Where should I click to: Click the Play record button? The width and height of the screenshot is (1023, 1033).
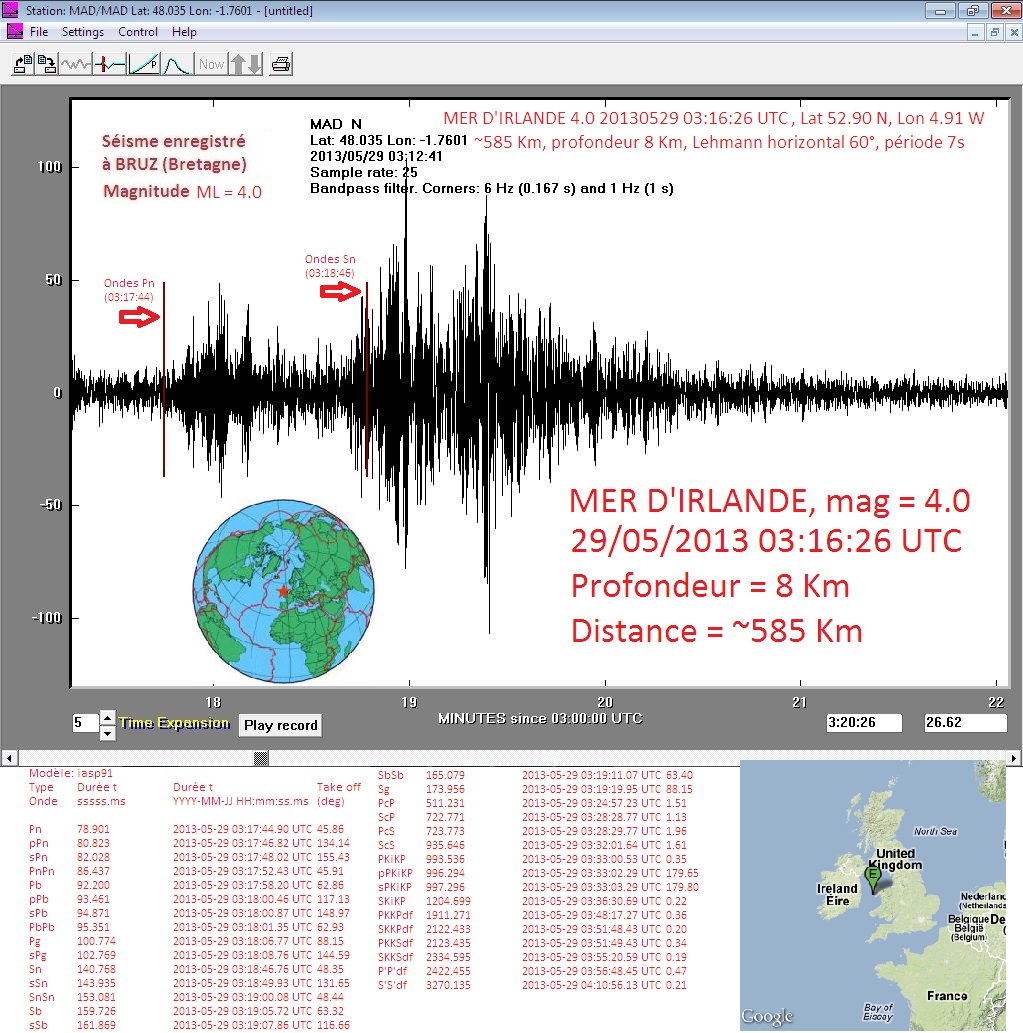(280, 725)
